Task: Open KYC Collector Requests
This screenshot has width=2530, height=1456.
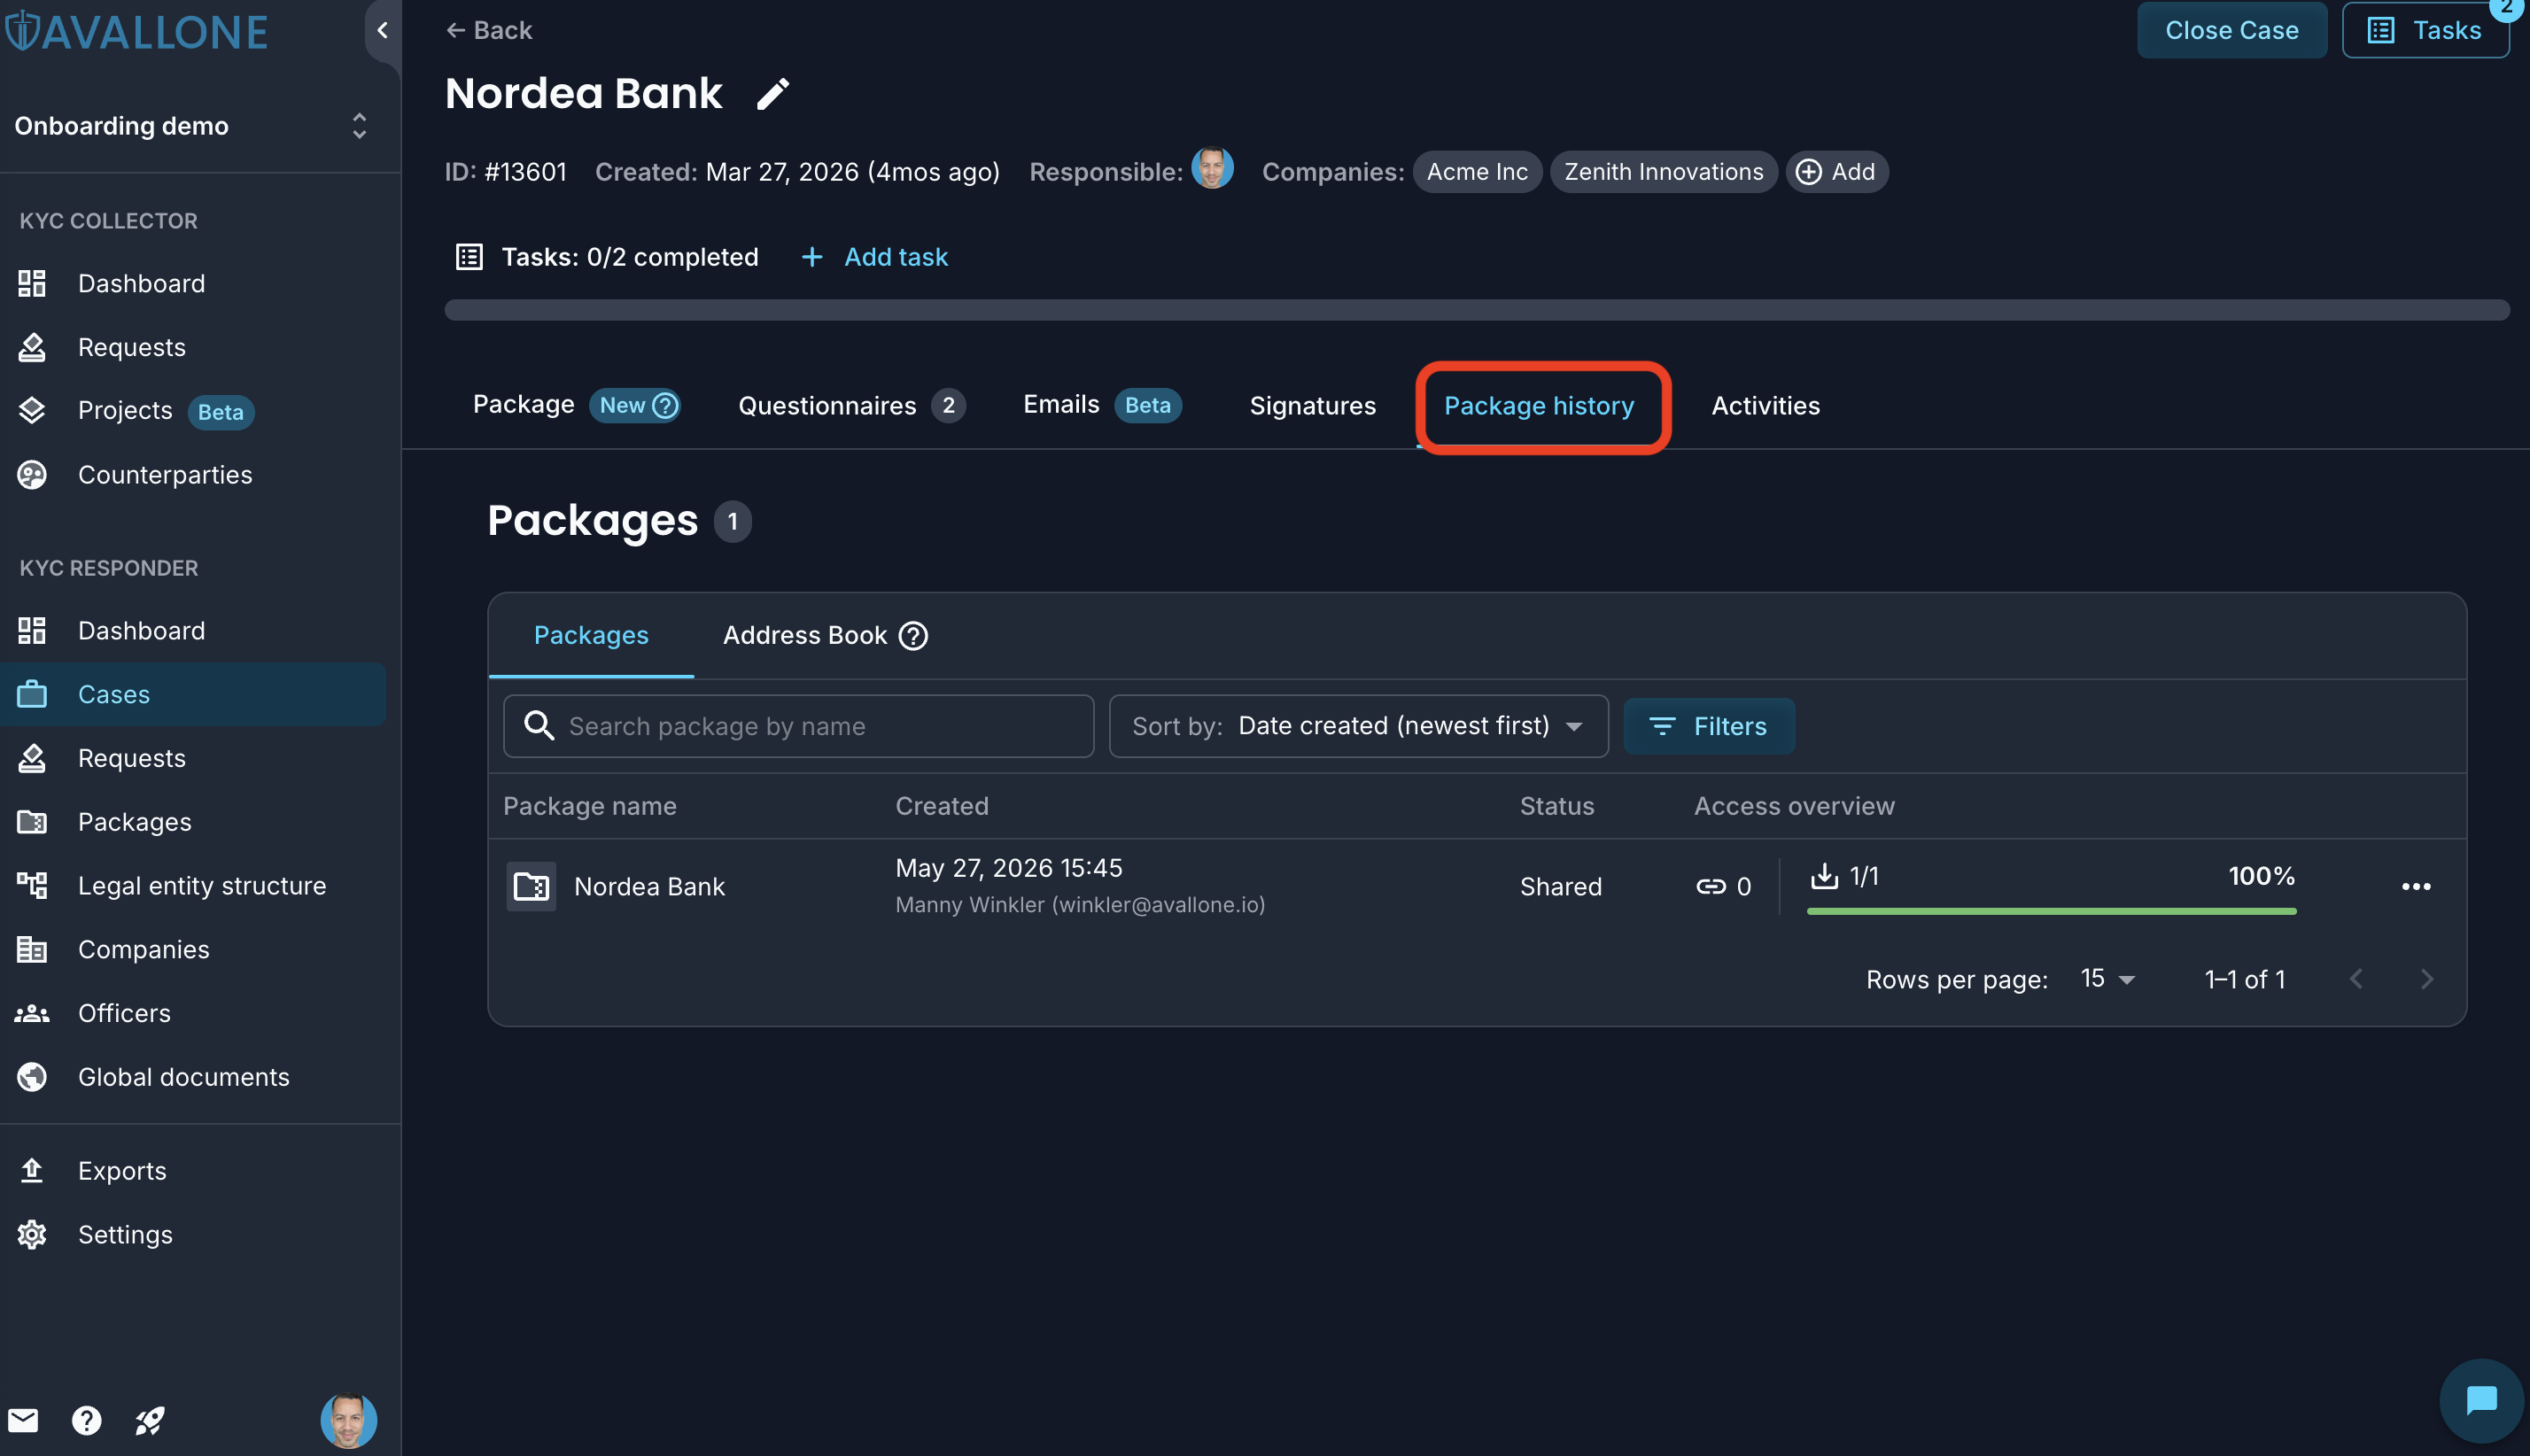Action: pos(193,347)
